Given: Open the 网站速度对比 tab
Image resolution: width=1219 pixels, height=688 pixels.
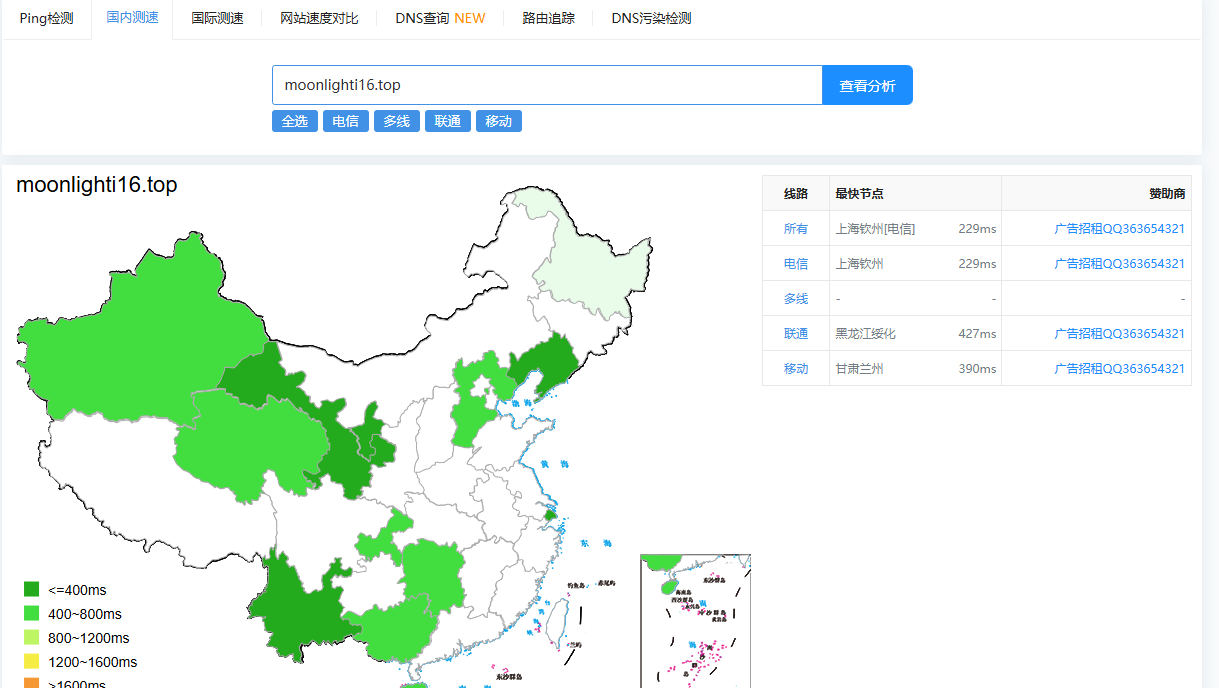Looking at the screenshot, I should pyautogui.click(x=319, y=18).
